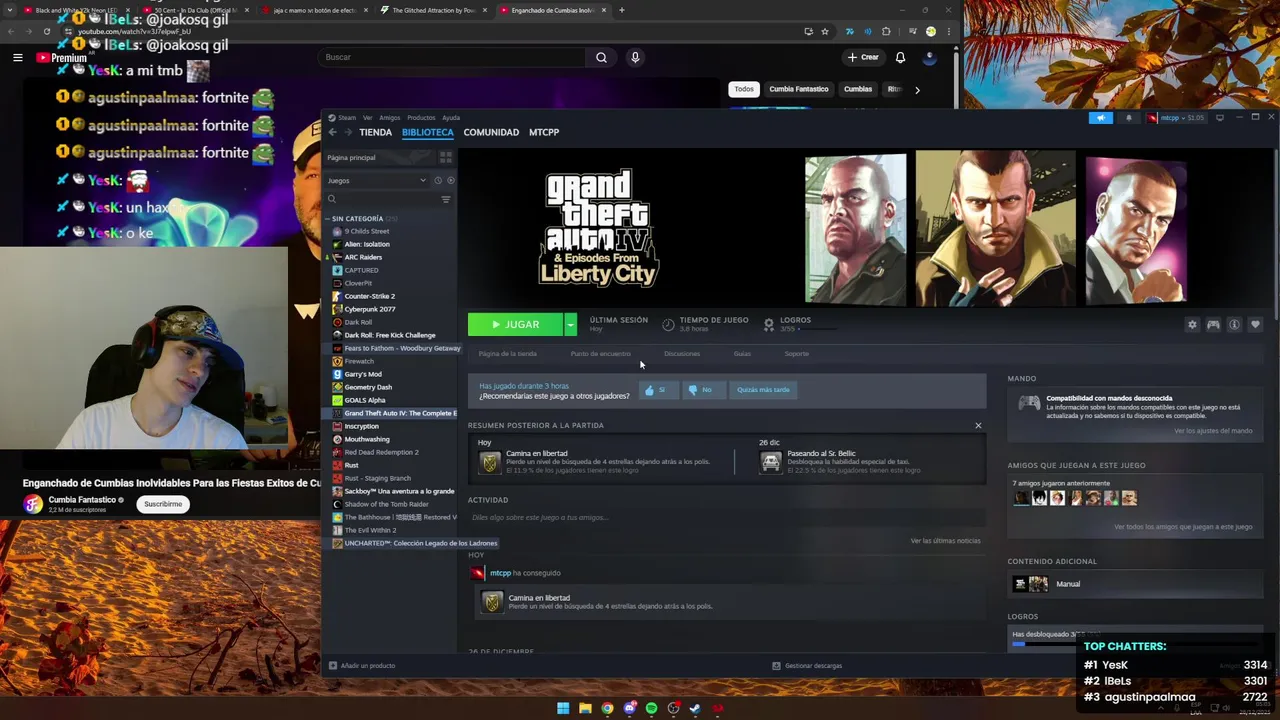Select Cyberpunk 2077 in the library
Viewport: 1280px width, 720px height.
369,309
